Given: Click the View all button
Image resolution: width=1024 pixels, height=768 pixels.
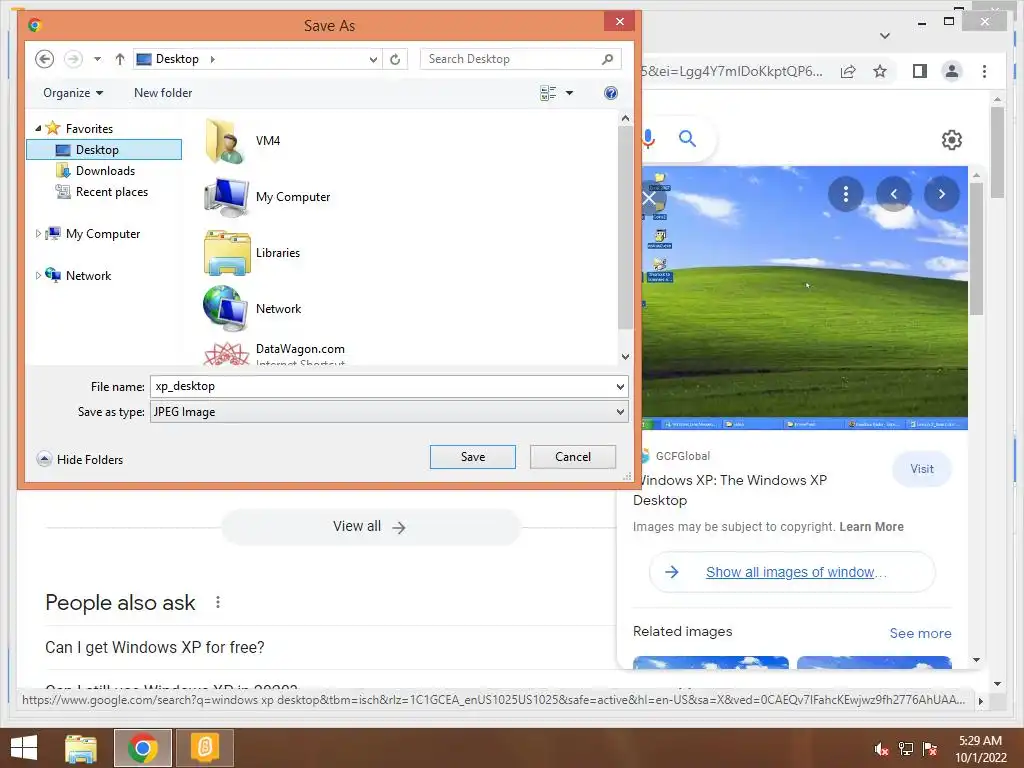Looking at the screenshot, I should coord(370,527).
